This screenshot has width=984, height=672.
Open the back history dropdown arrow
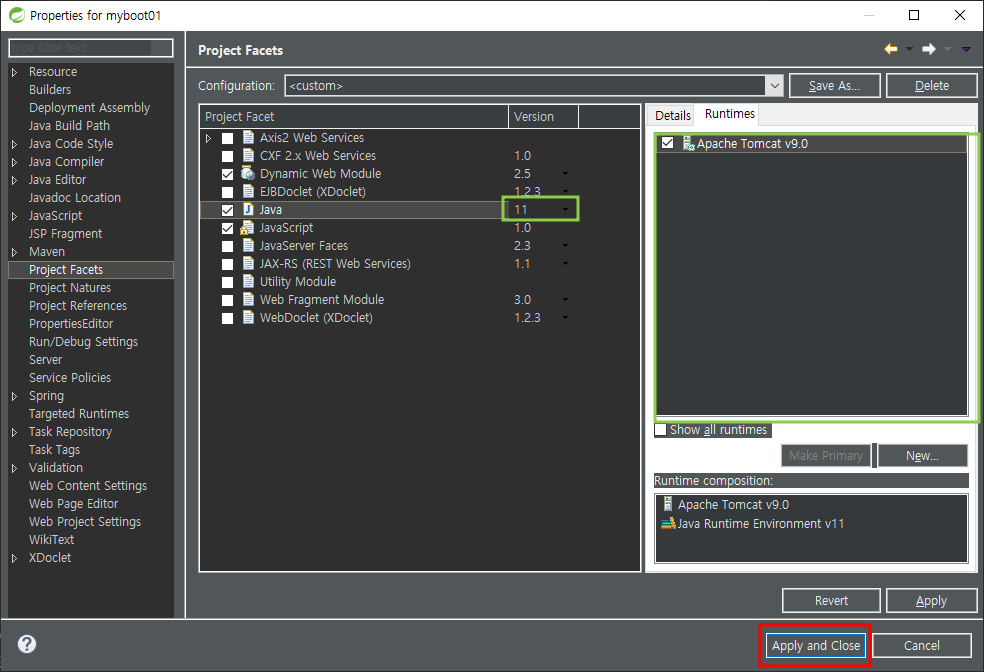coord(909,49)
